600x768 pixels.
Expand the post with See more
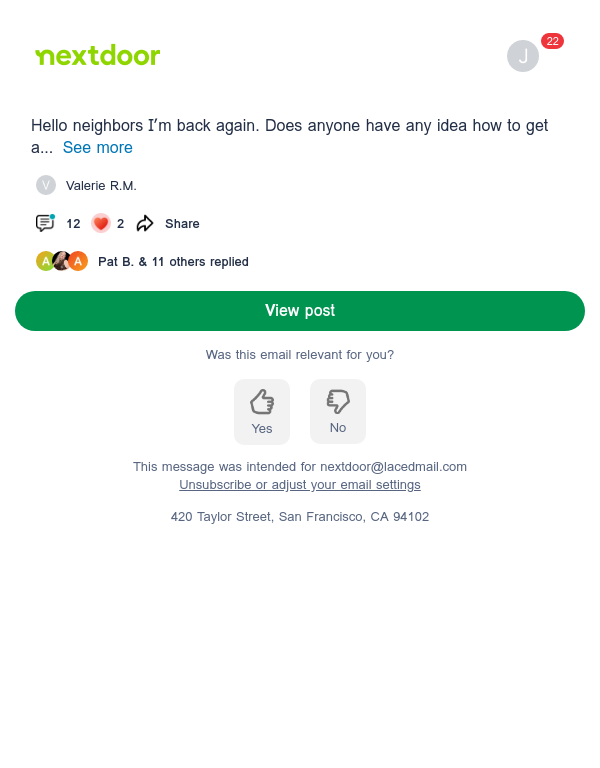pos(97,147)
